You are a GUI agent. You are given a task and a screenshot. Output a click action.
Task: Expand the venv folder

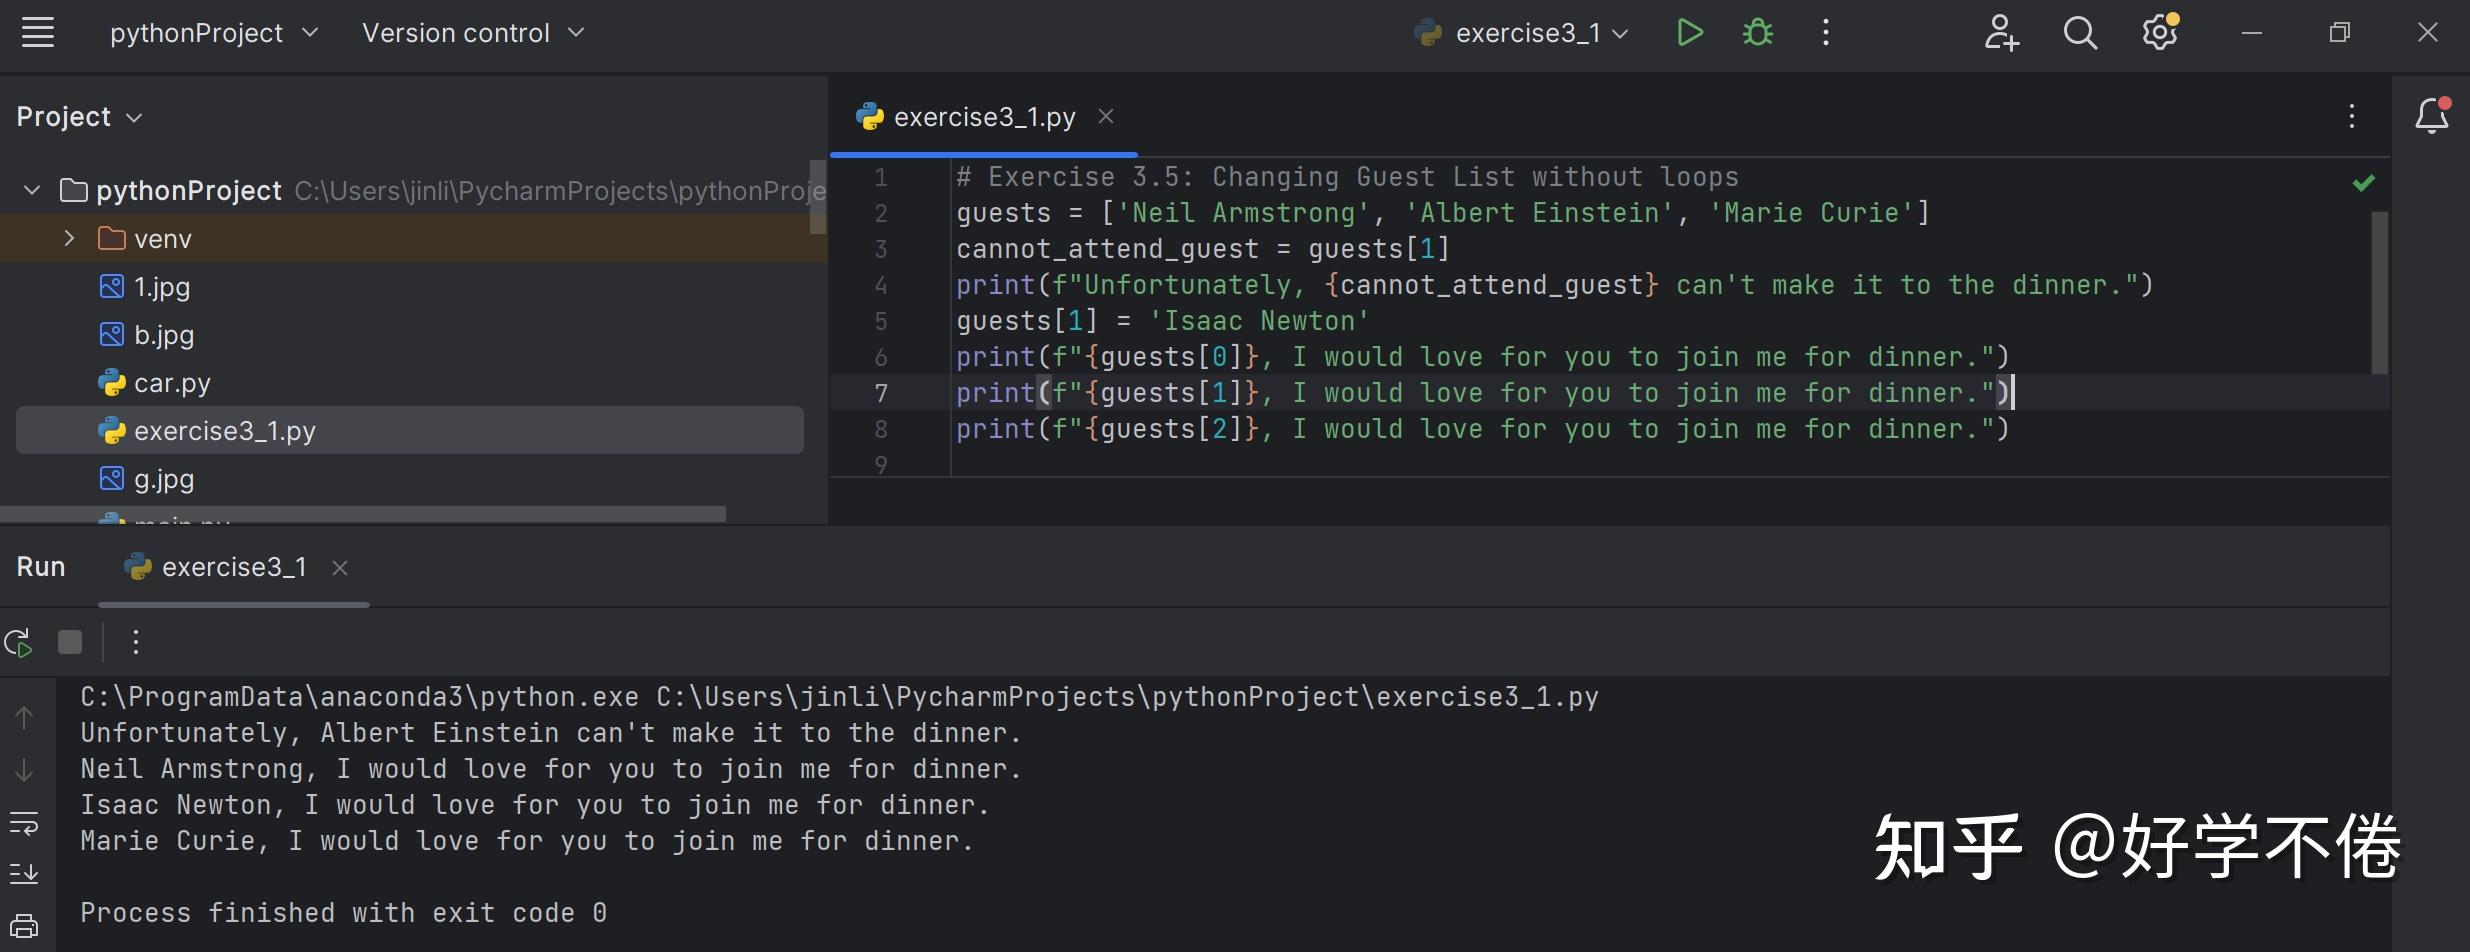(69, 239)
